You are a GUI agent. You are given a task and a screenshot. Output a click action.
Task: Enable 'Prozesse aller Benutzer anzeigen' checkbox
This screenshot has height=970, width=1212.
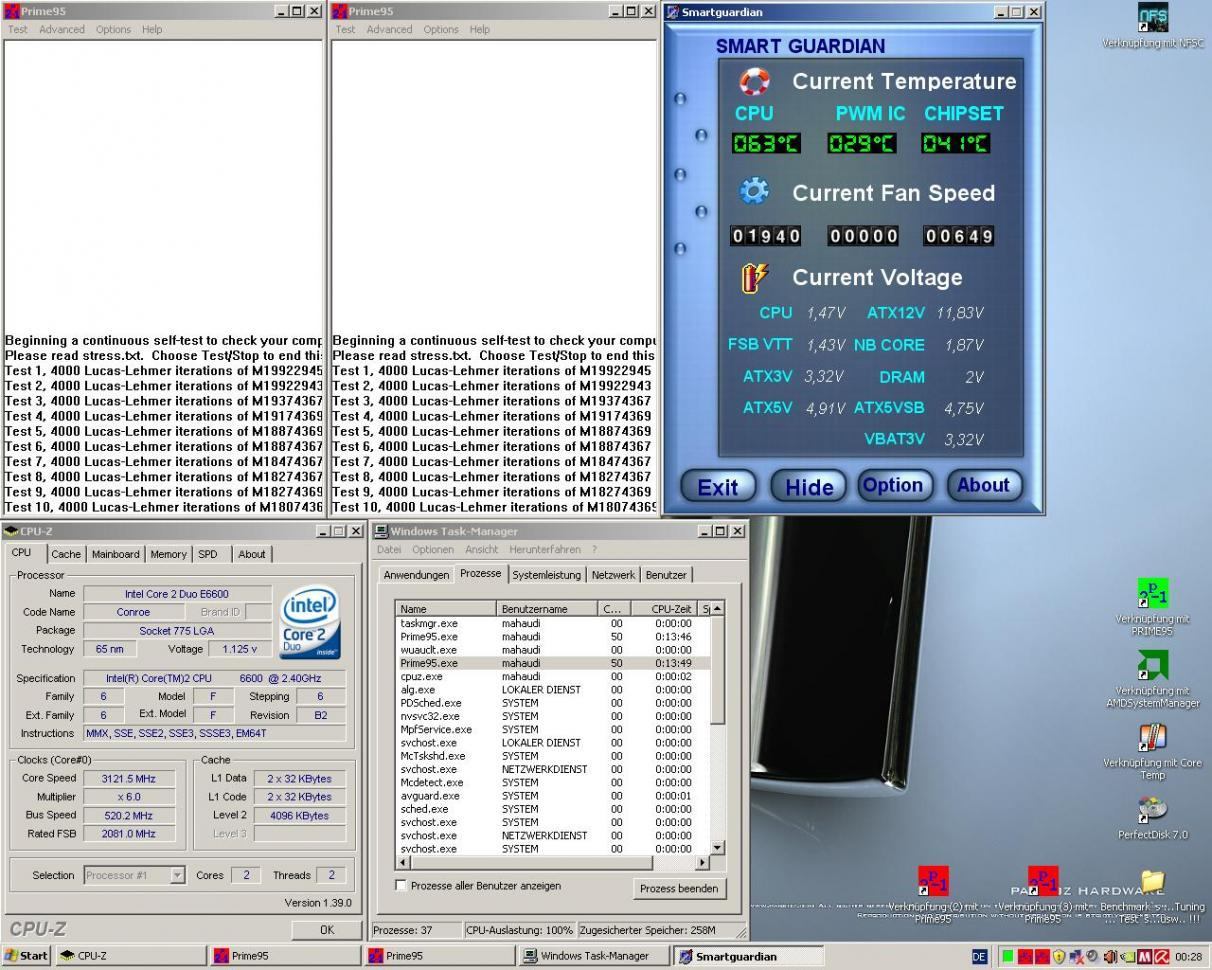coord(401,885)
